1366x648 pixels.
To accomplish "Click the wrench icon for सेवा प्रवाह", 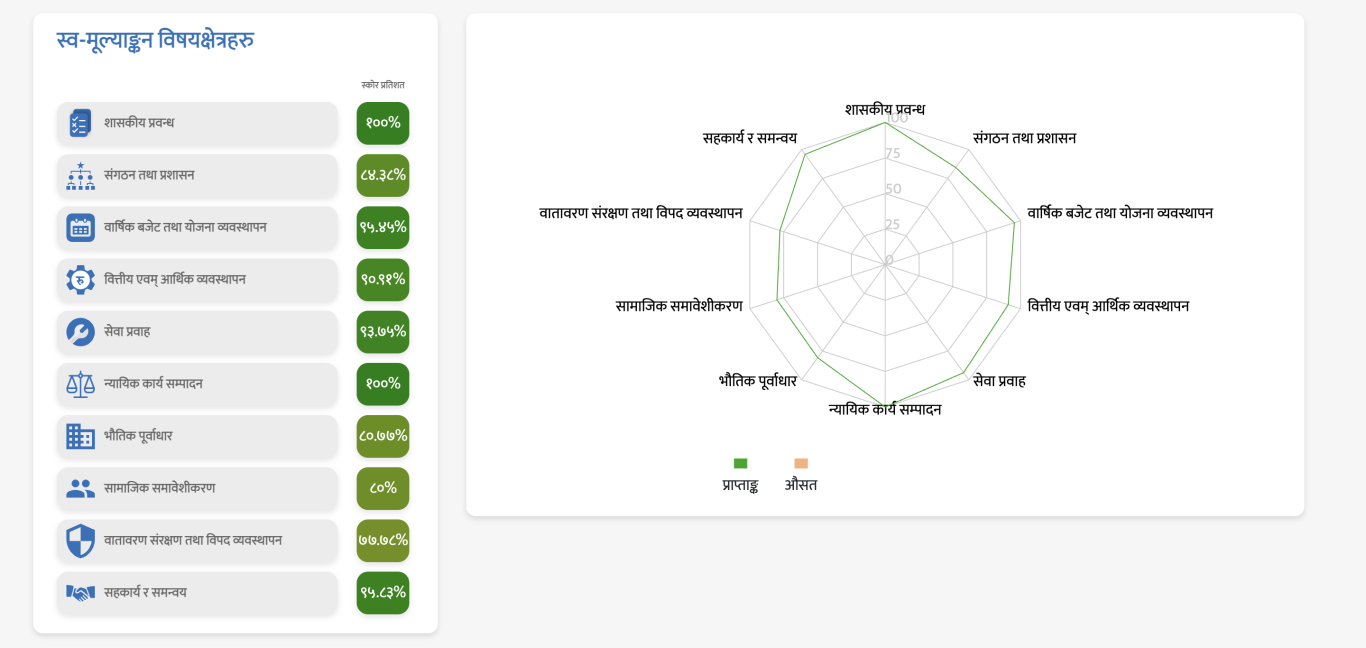I will (x=80, y=332).
